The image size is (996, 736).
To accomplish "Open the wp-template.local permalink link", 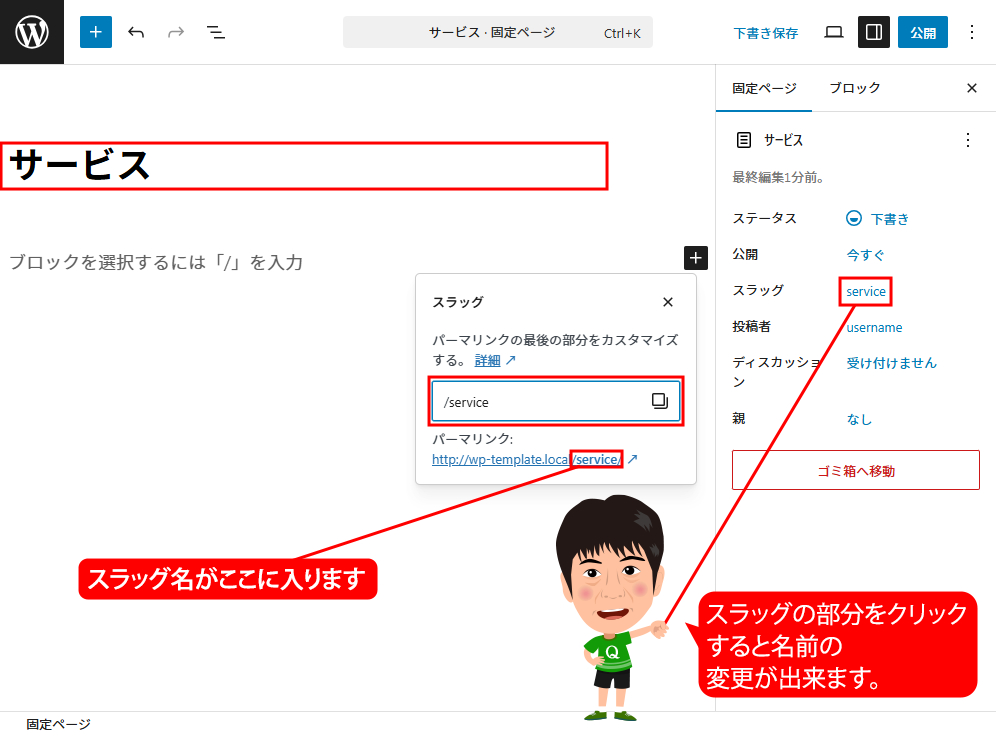I will [526, 460].
